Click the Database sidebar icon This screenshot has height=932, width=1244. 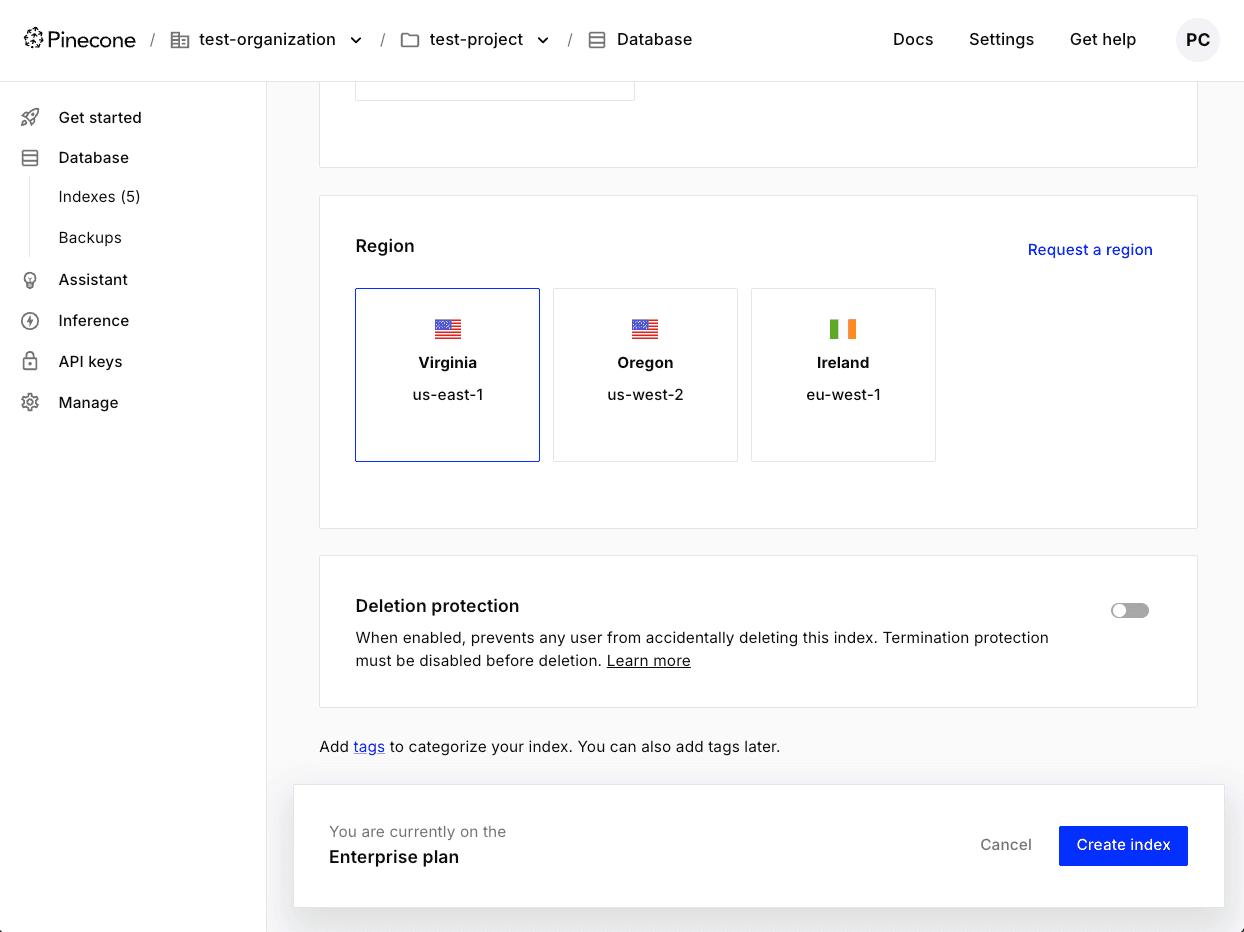pyautogui.click(x=29, y=157)
